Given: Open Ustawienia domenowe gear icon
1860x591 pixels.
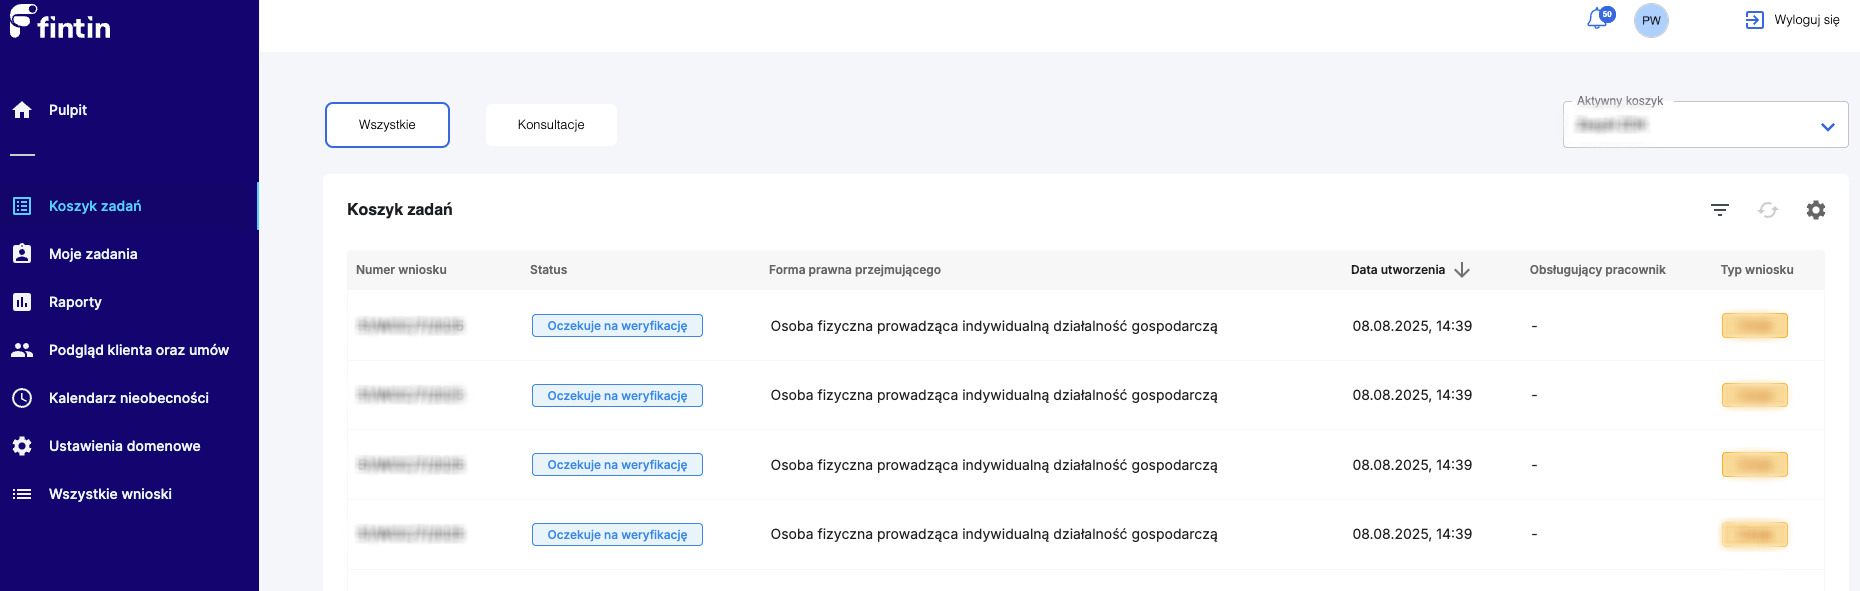Looking at the screenshot, I should pyautogui.click(x=22, y=446).
